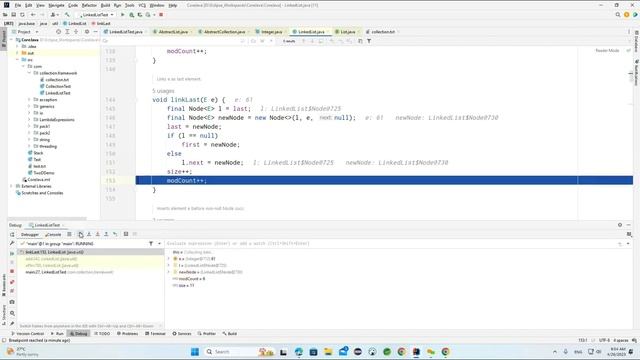640x360 pixels.
Task: Toggle the Database tool window stripe
Action: coord(636,40)
